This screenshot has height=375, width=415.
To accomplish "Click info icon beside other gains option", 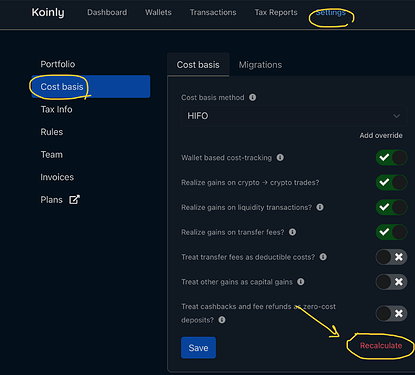I will point(301,282).
